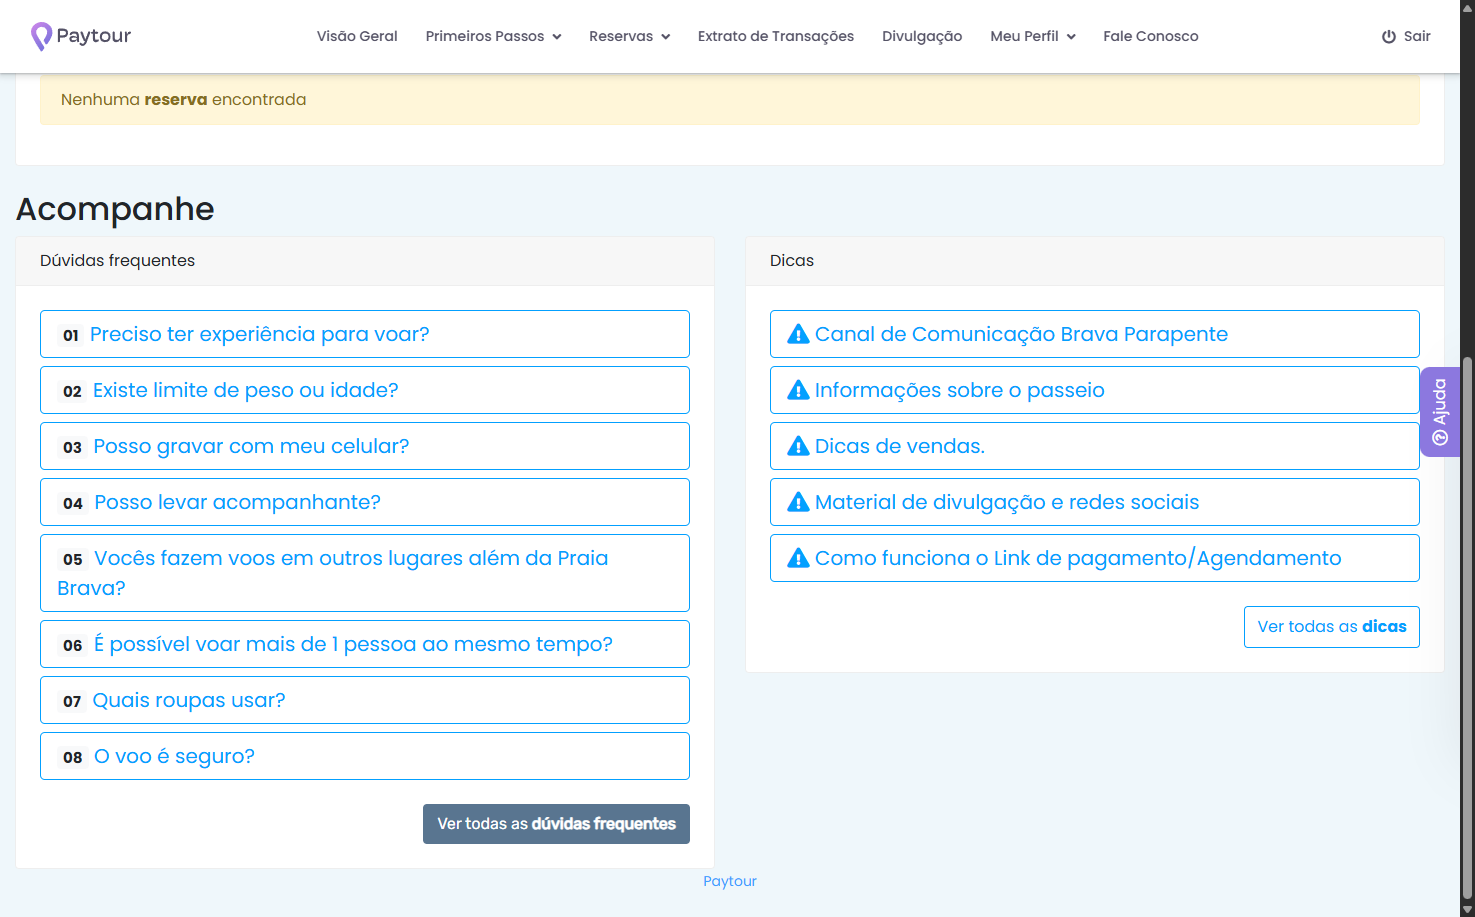Open the Ajuda help side tab
This screenshot has height=917, width=1475.
click(x=1440, y=412)
